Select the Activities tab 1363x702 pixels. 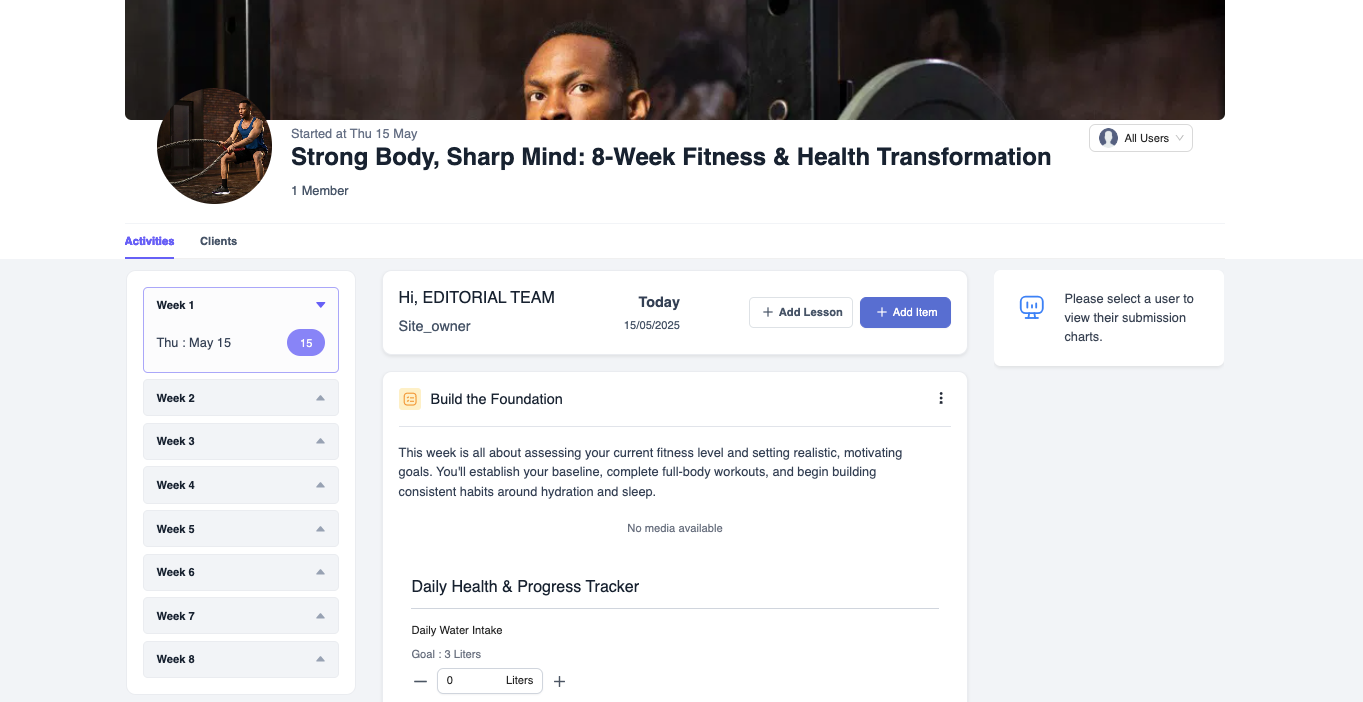[149, 241]
